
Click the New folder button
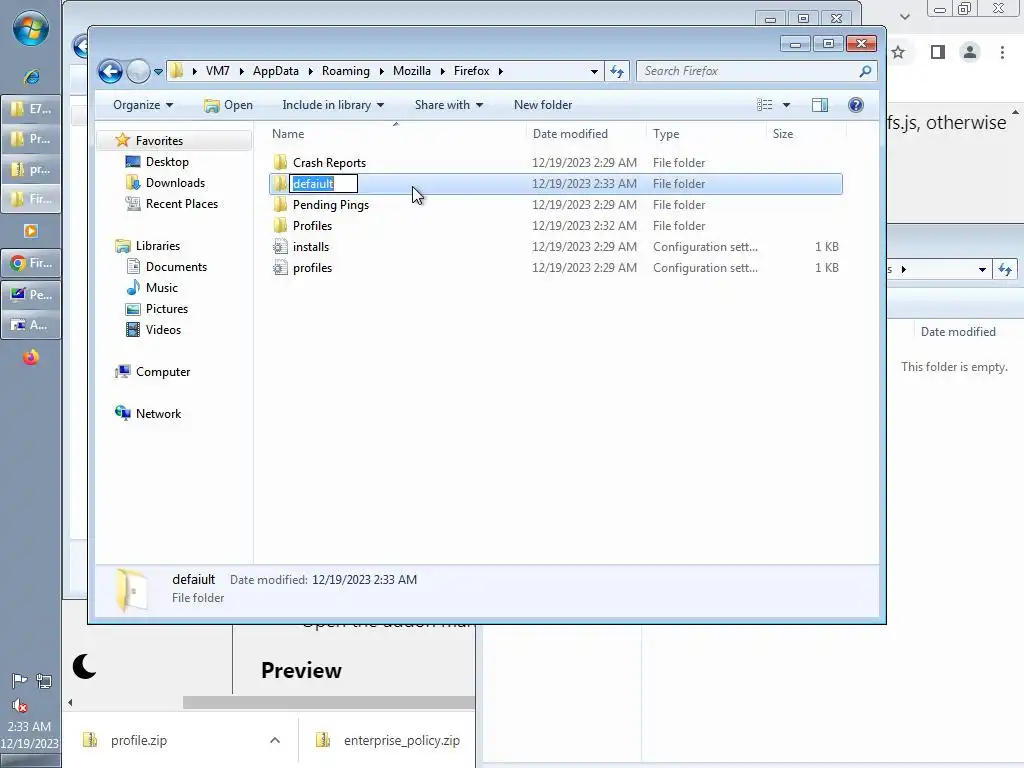(x=543, y=105)
